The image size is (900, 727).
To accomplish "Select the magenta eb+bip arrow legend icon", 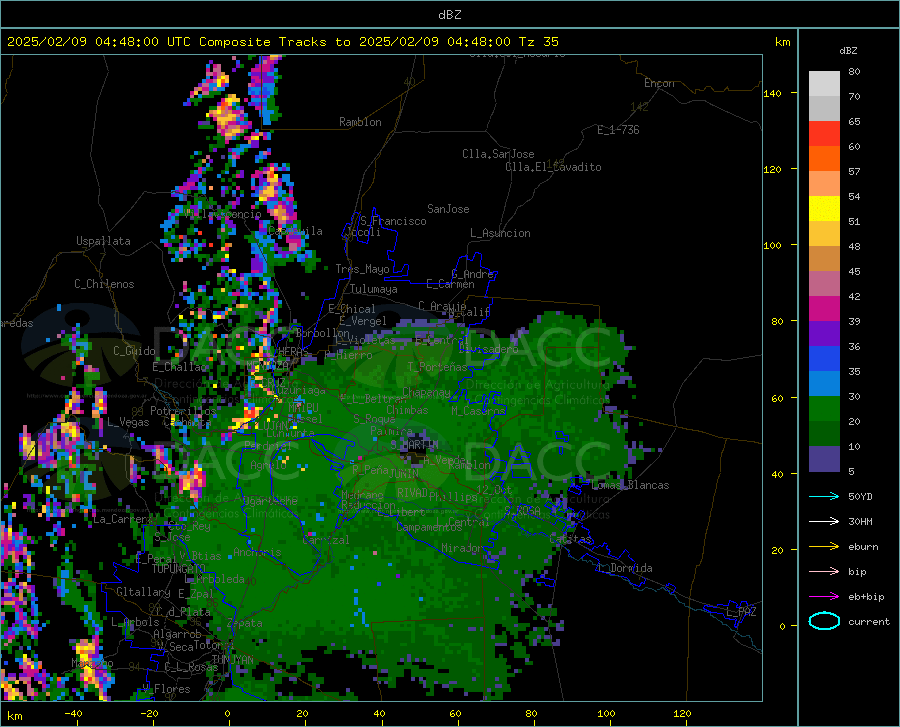I will pos(824,597).
